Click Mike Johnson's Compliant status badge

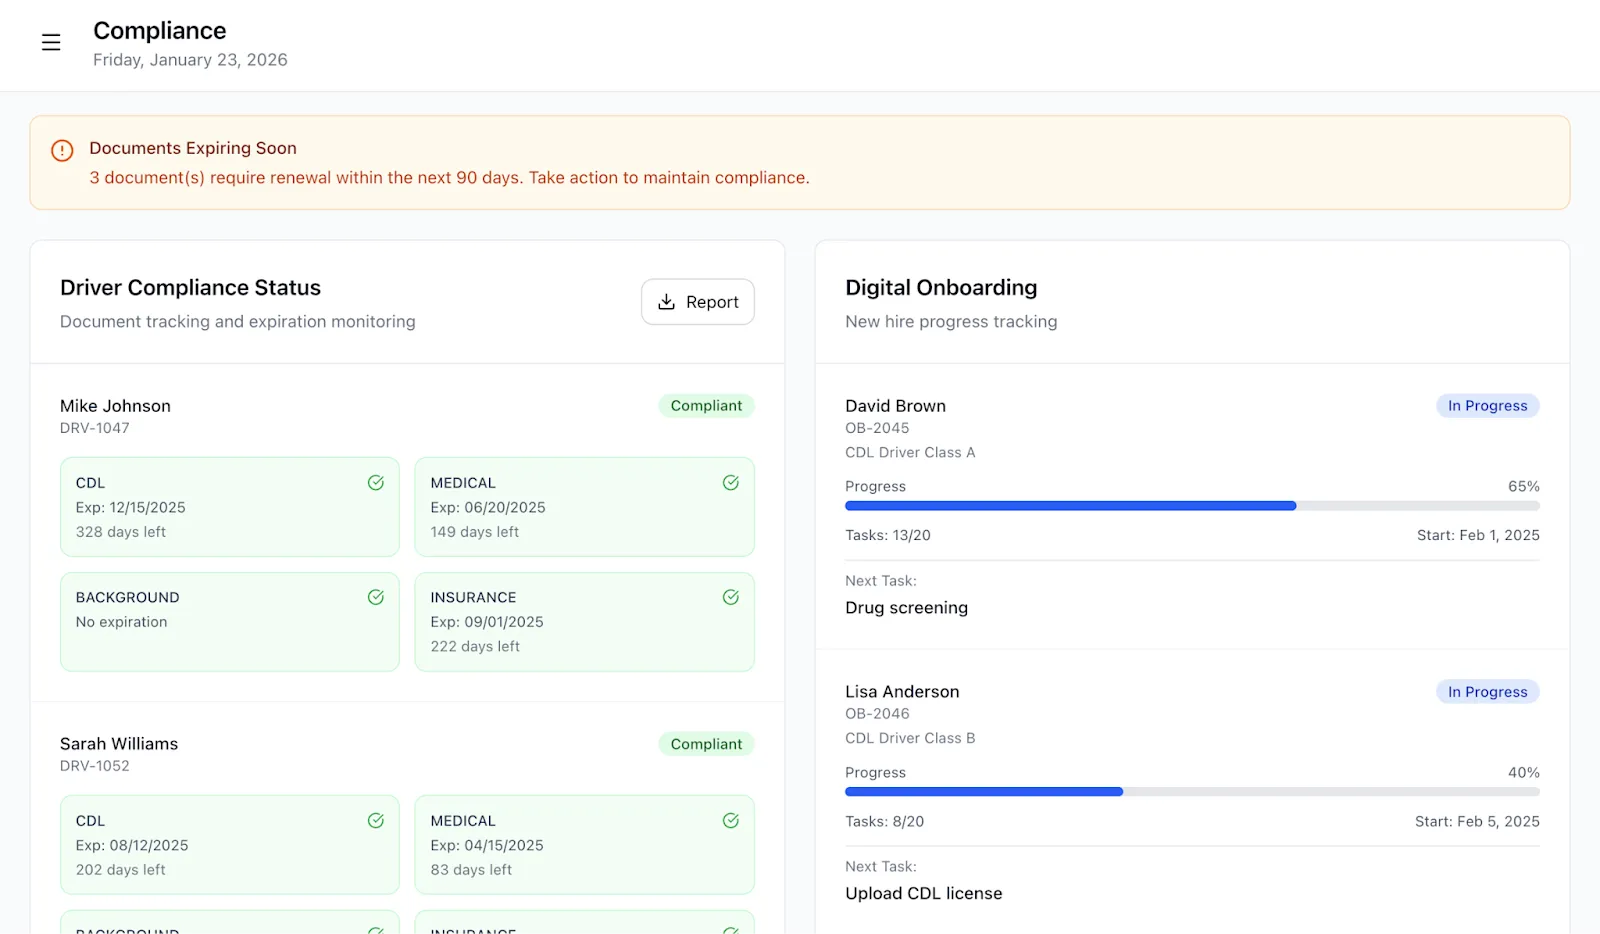click(x=706, y=406)
